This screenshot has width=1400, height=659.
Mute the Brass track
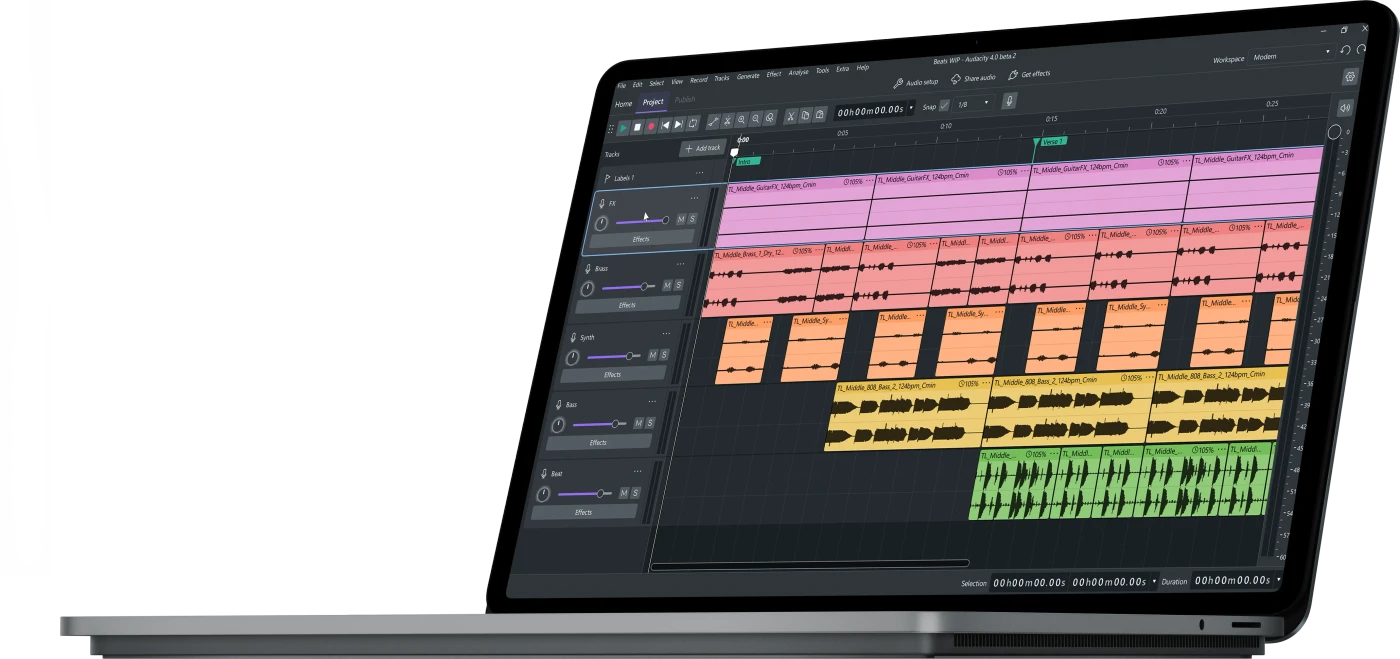[x=667, y=286]
